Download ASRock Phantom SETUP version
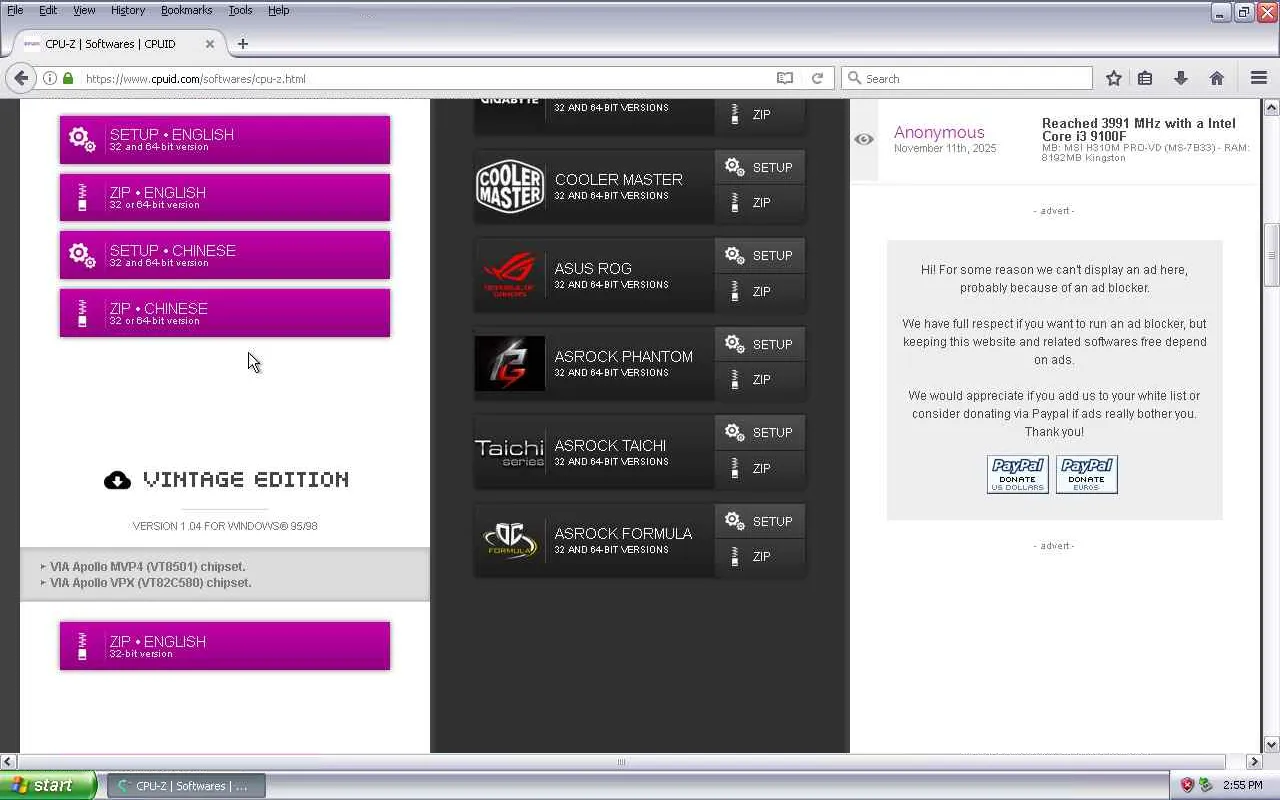The image size is (1280, 800). coord(760,344)
